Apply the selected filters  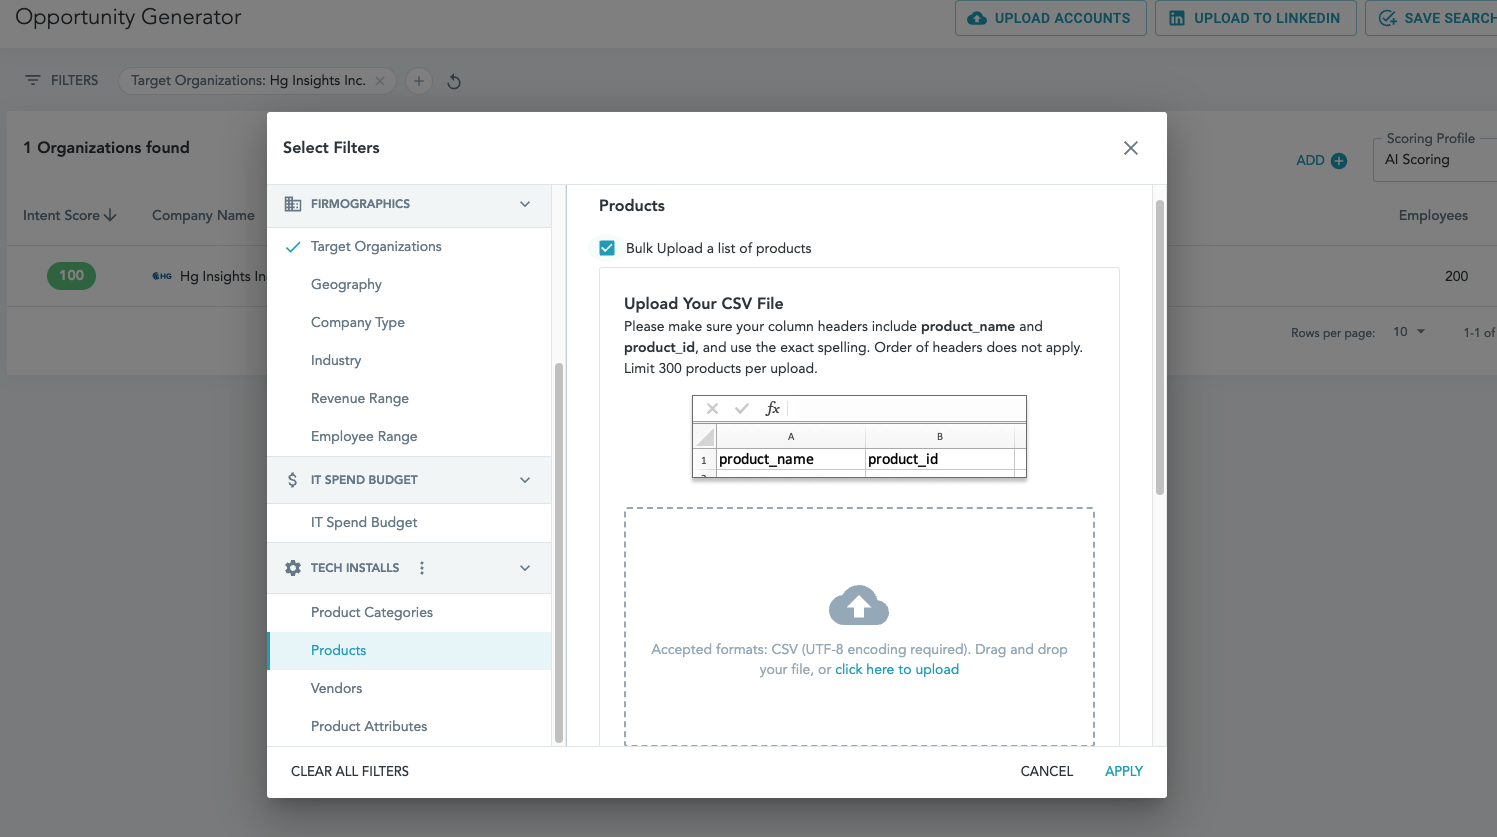(x=1124, y=771)
